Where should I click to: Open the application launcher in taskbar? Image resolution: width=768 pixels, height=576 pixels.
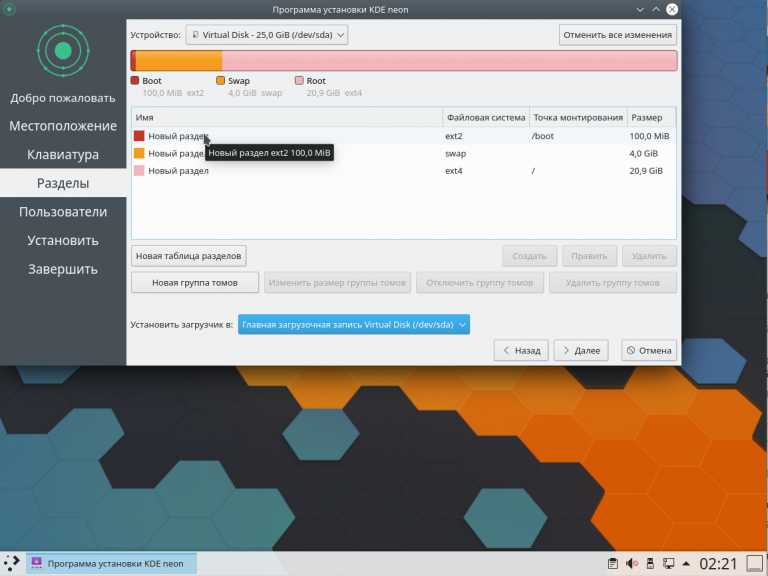(x=12, y=563)
